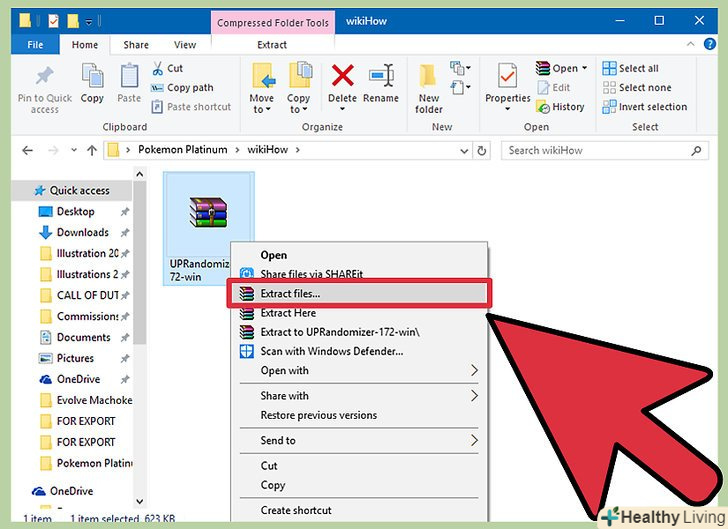Select Scan with Windows Defender...

359,351
